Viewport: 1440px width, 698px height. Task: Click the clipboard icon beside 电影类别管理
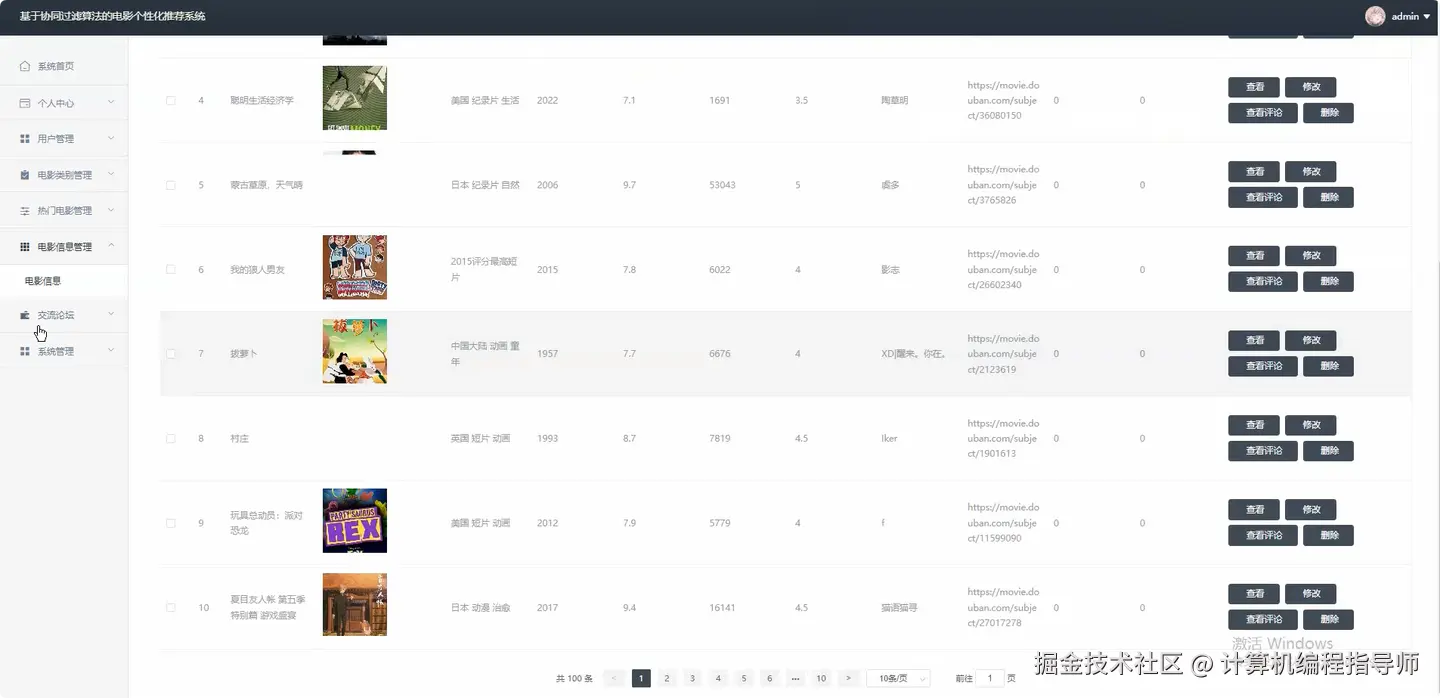[25, 175]
